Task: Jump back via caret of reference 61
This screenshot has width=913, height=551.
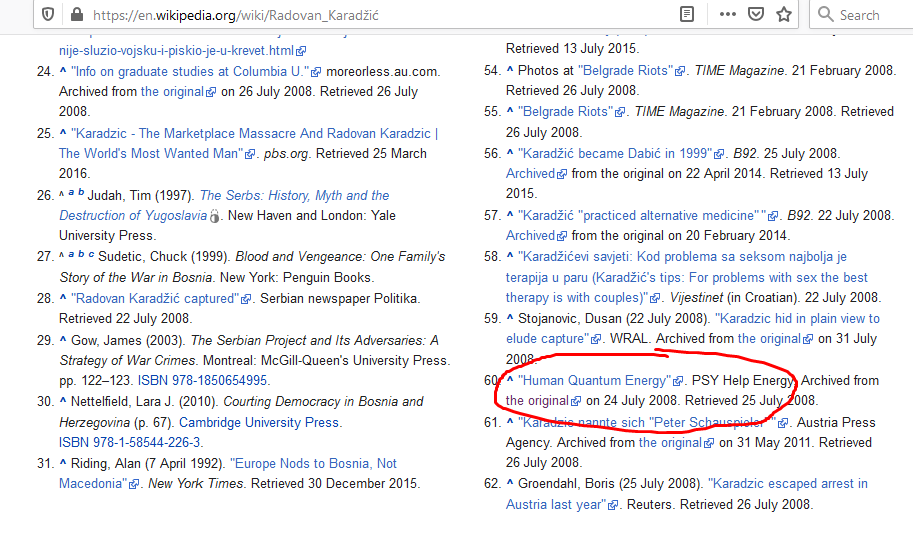Action: 509,422
